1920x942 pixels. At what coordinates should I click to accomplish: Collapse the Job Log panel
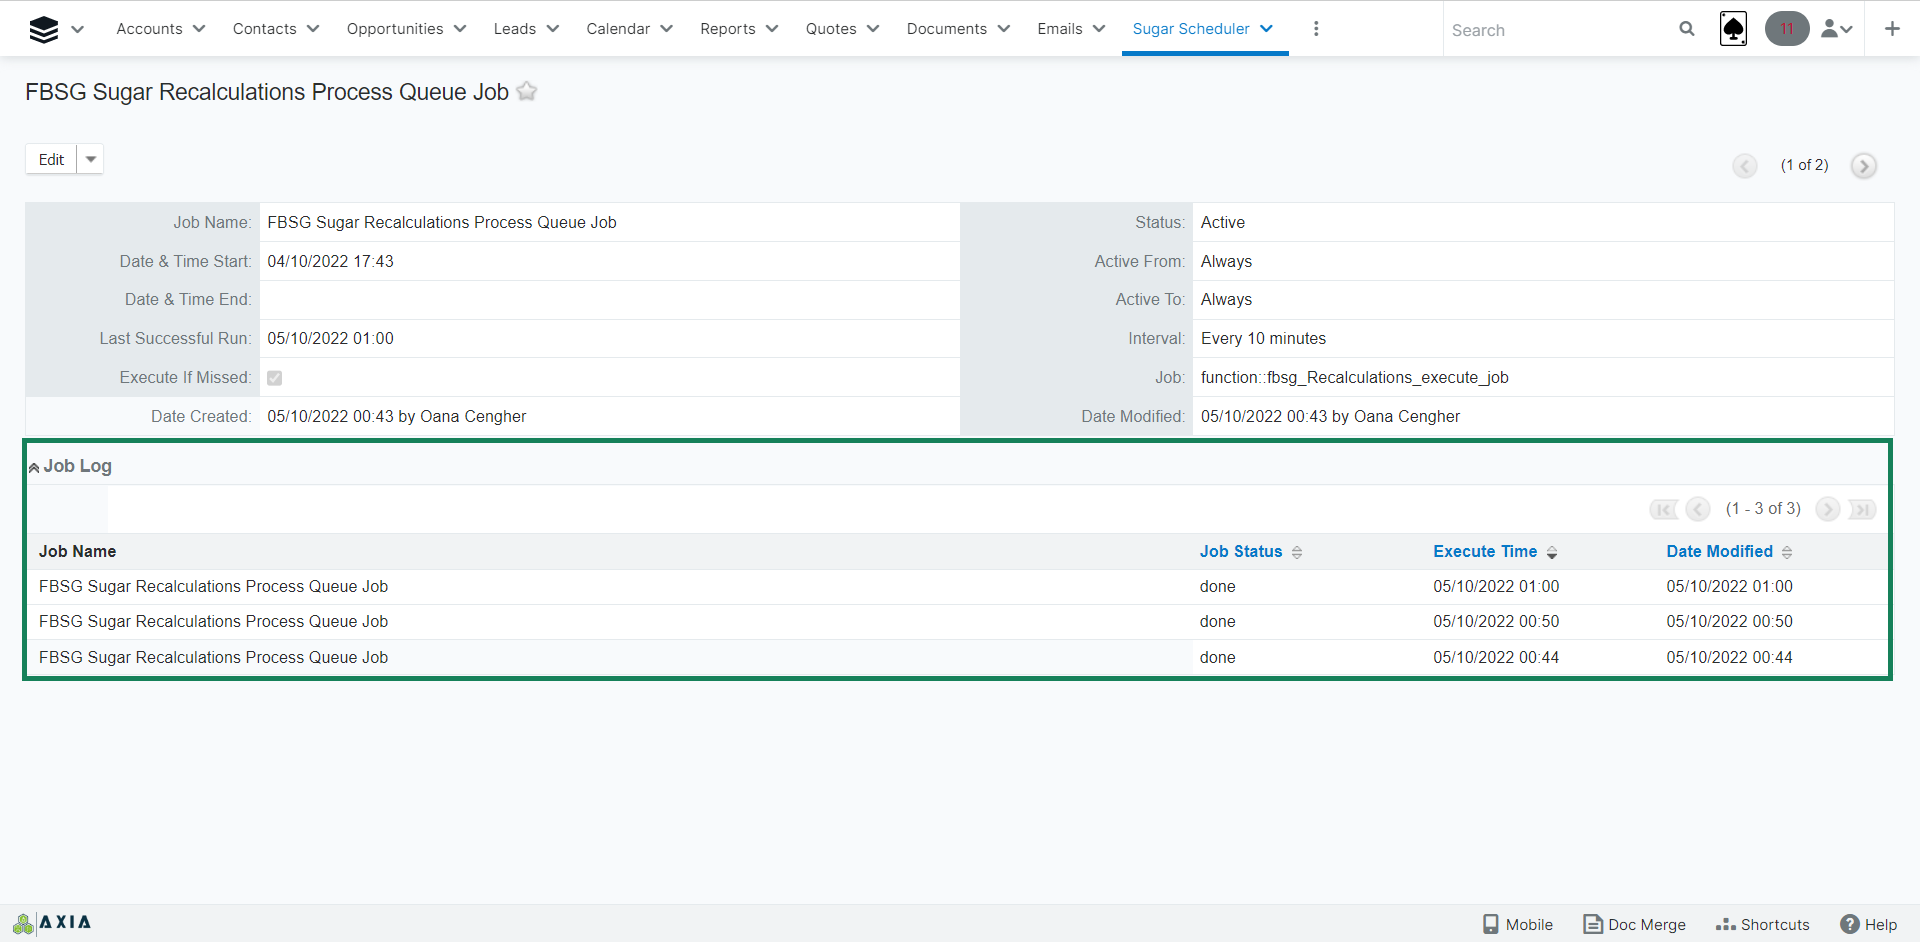(34, 467)
